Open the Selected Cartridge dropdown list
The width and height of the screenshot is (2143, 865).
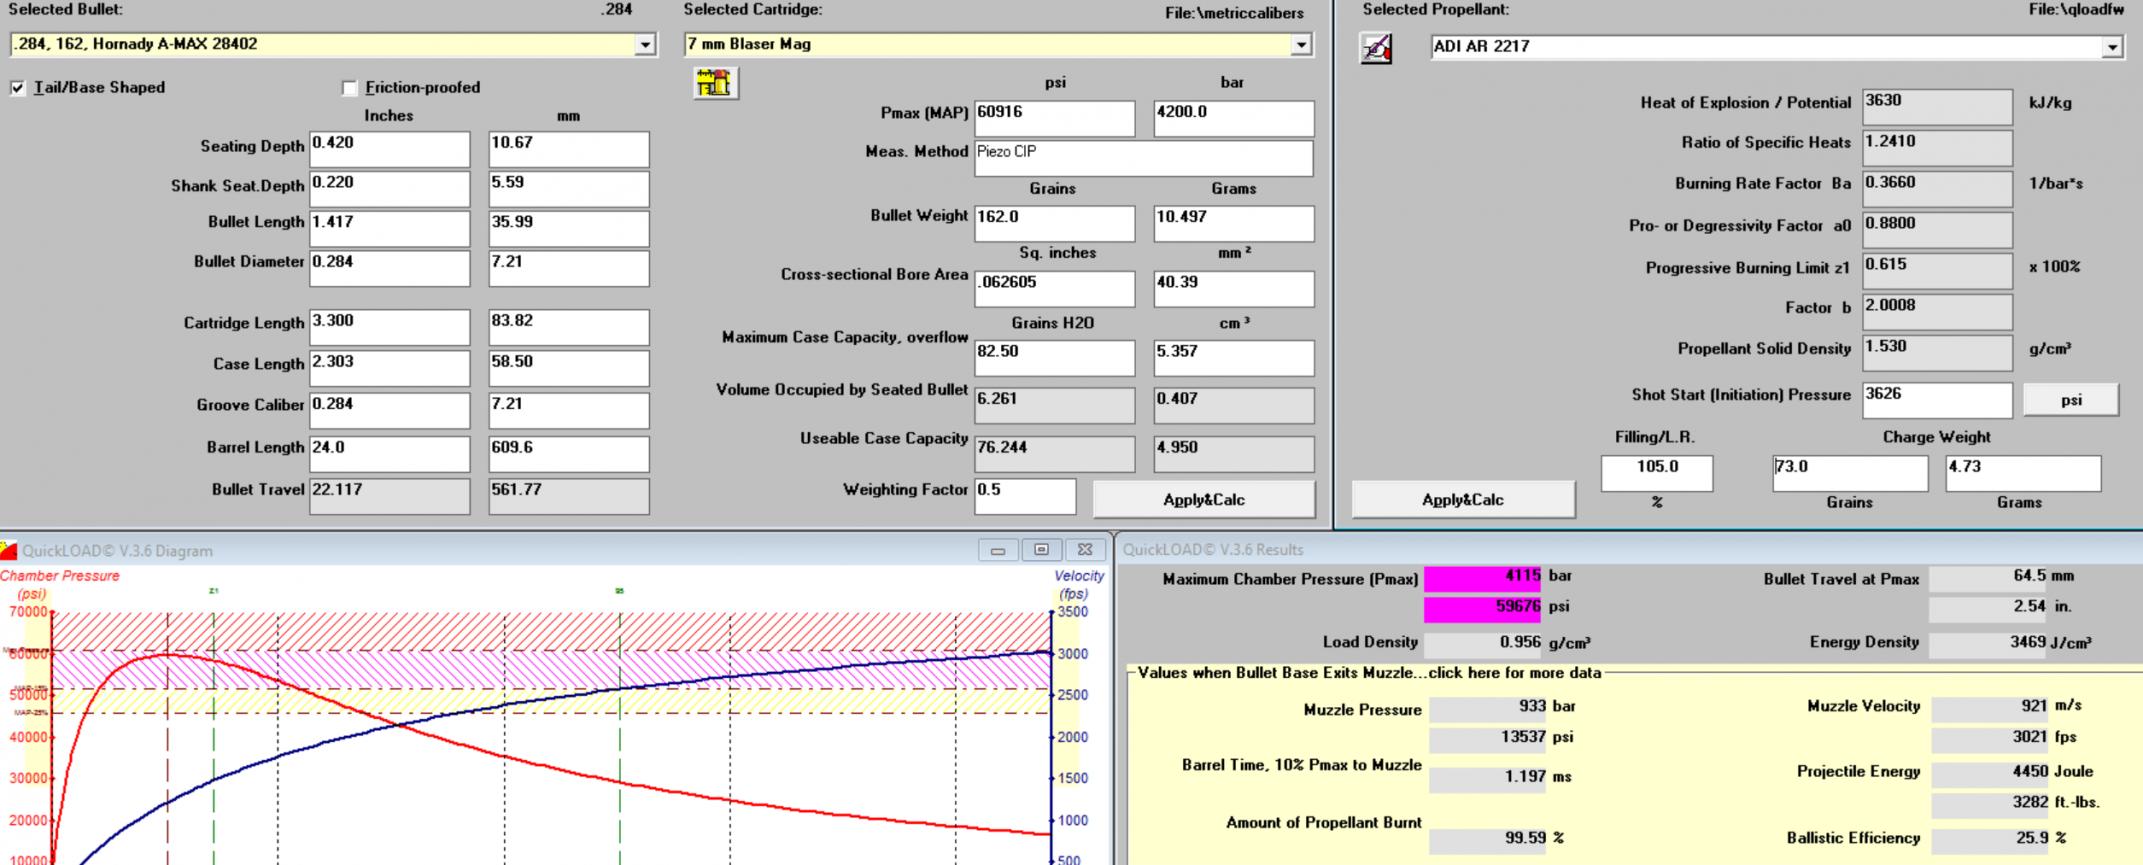[1301, 45]
